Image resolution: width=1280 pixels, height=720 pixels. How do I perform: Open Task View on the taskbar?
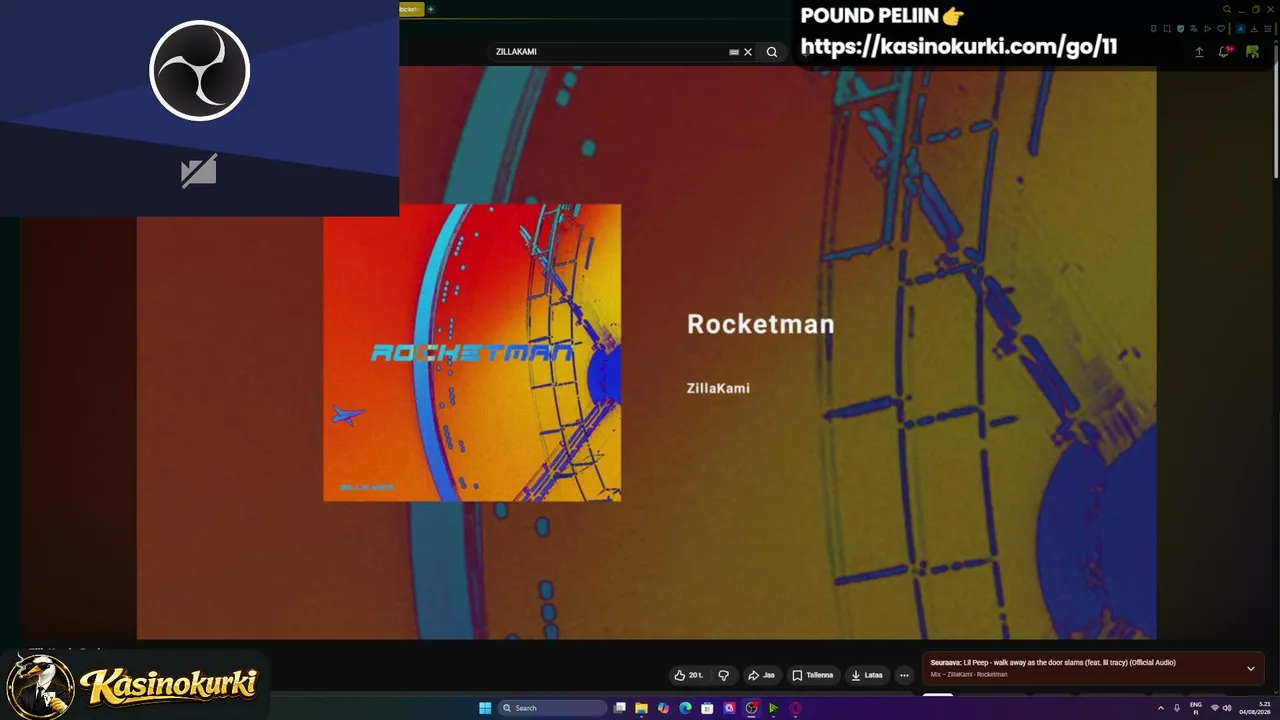[x=620, y=708]
